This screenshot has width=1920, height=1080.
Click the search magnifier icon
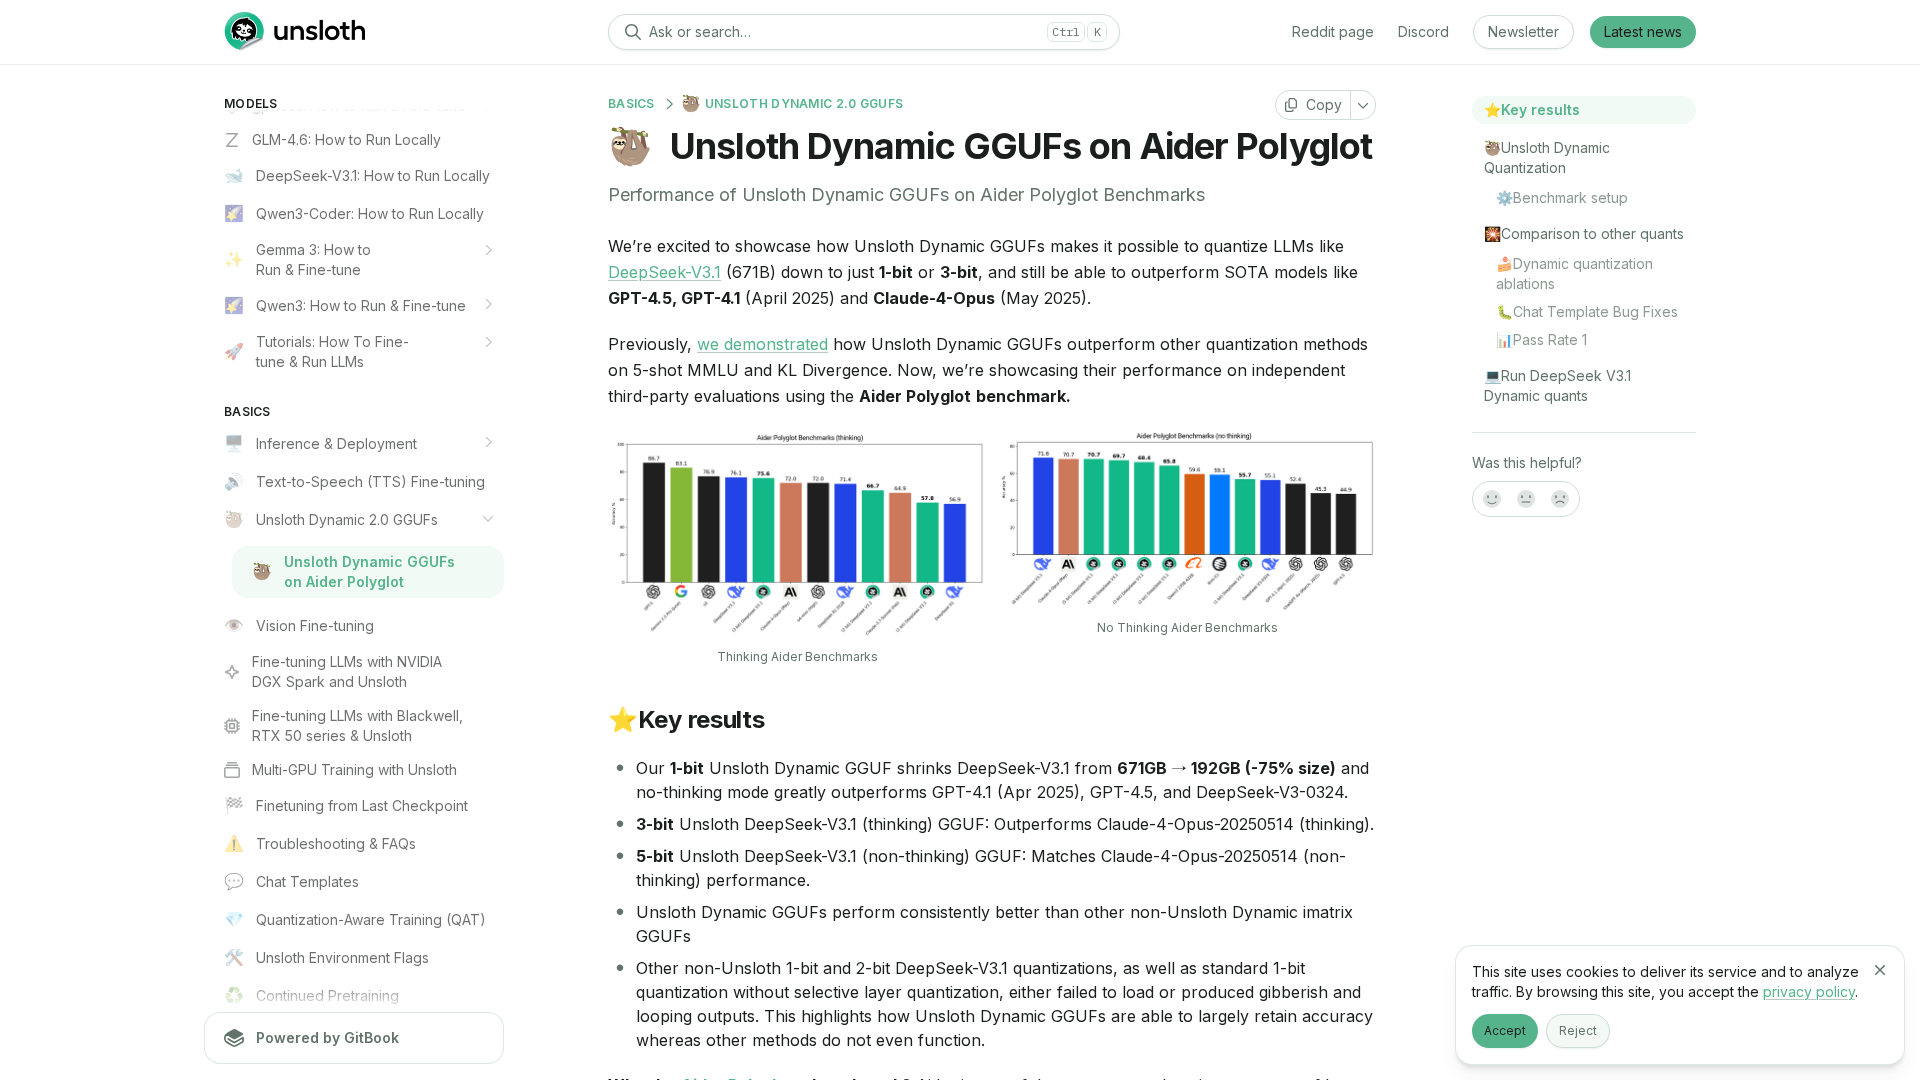point(632,32)
